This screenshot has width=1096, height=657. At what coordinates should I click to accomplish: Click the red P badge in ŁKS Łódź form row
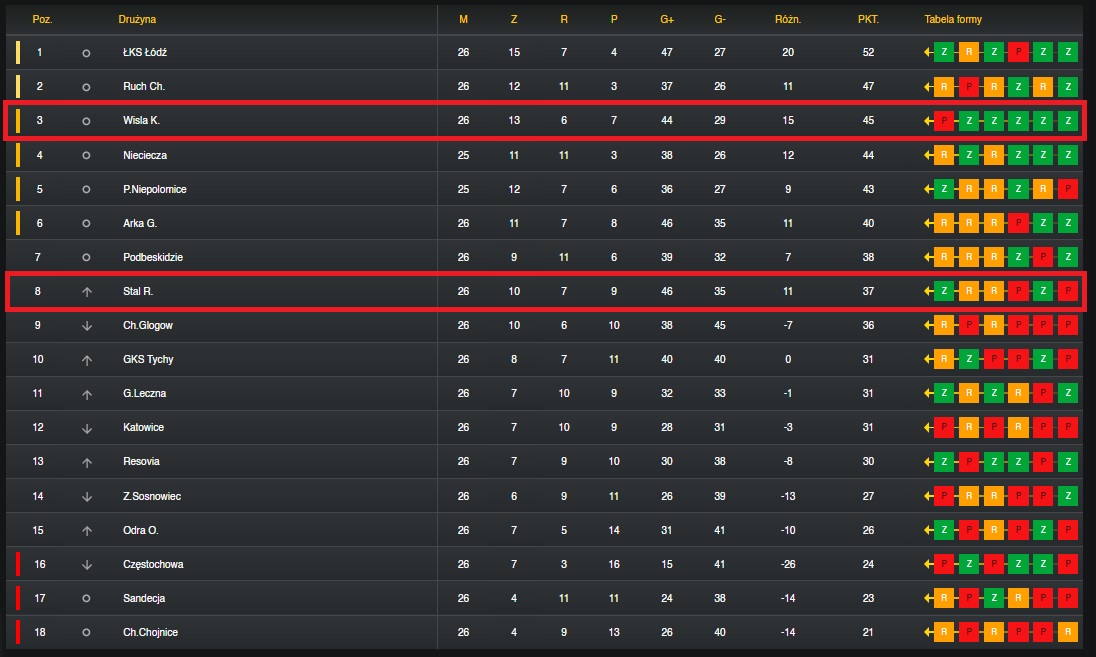point(1018,52)
